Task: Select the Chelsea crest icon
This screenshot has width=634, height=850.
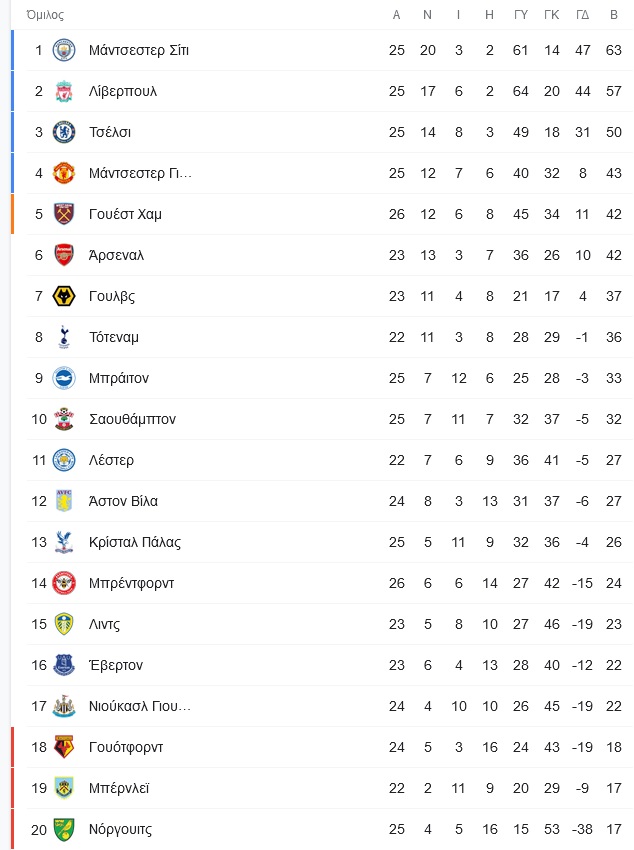Action: tap(64, 132)
